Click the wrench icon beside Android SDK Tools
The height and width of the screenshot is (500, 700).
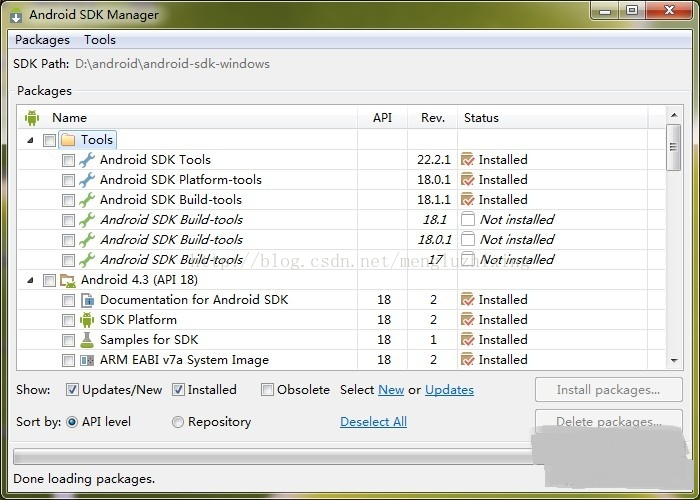(87, 160)
